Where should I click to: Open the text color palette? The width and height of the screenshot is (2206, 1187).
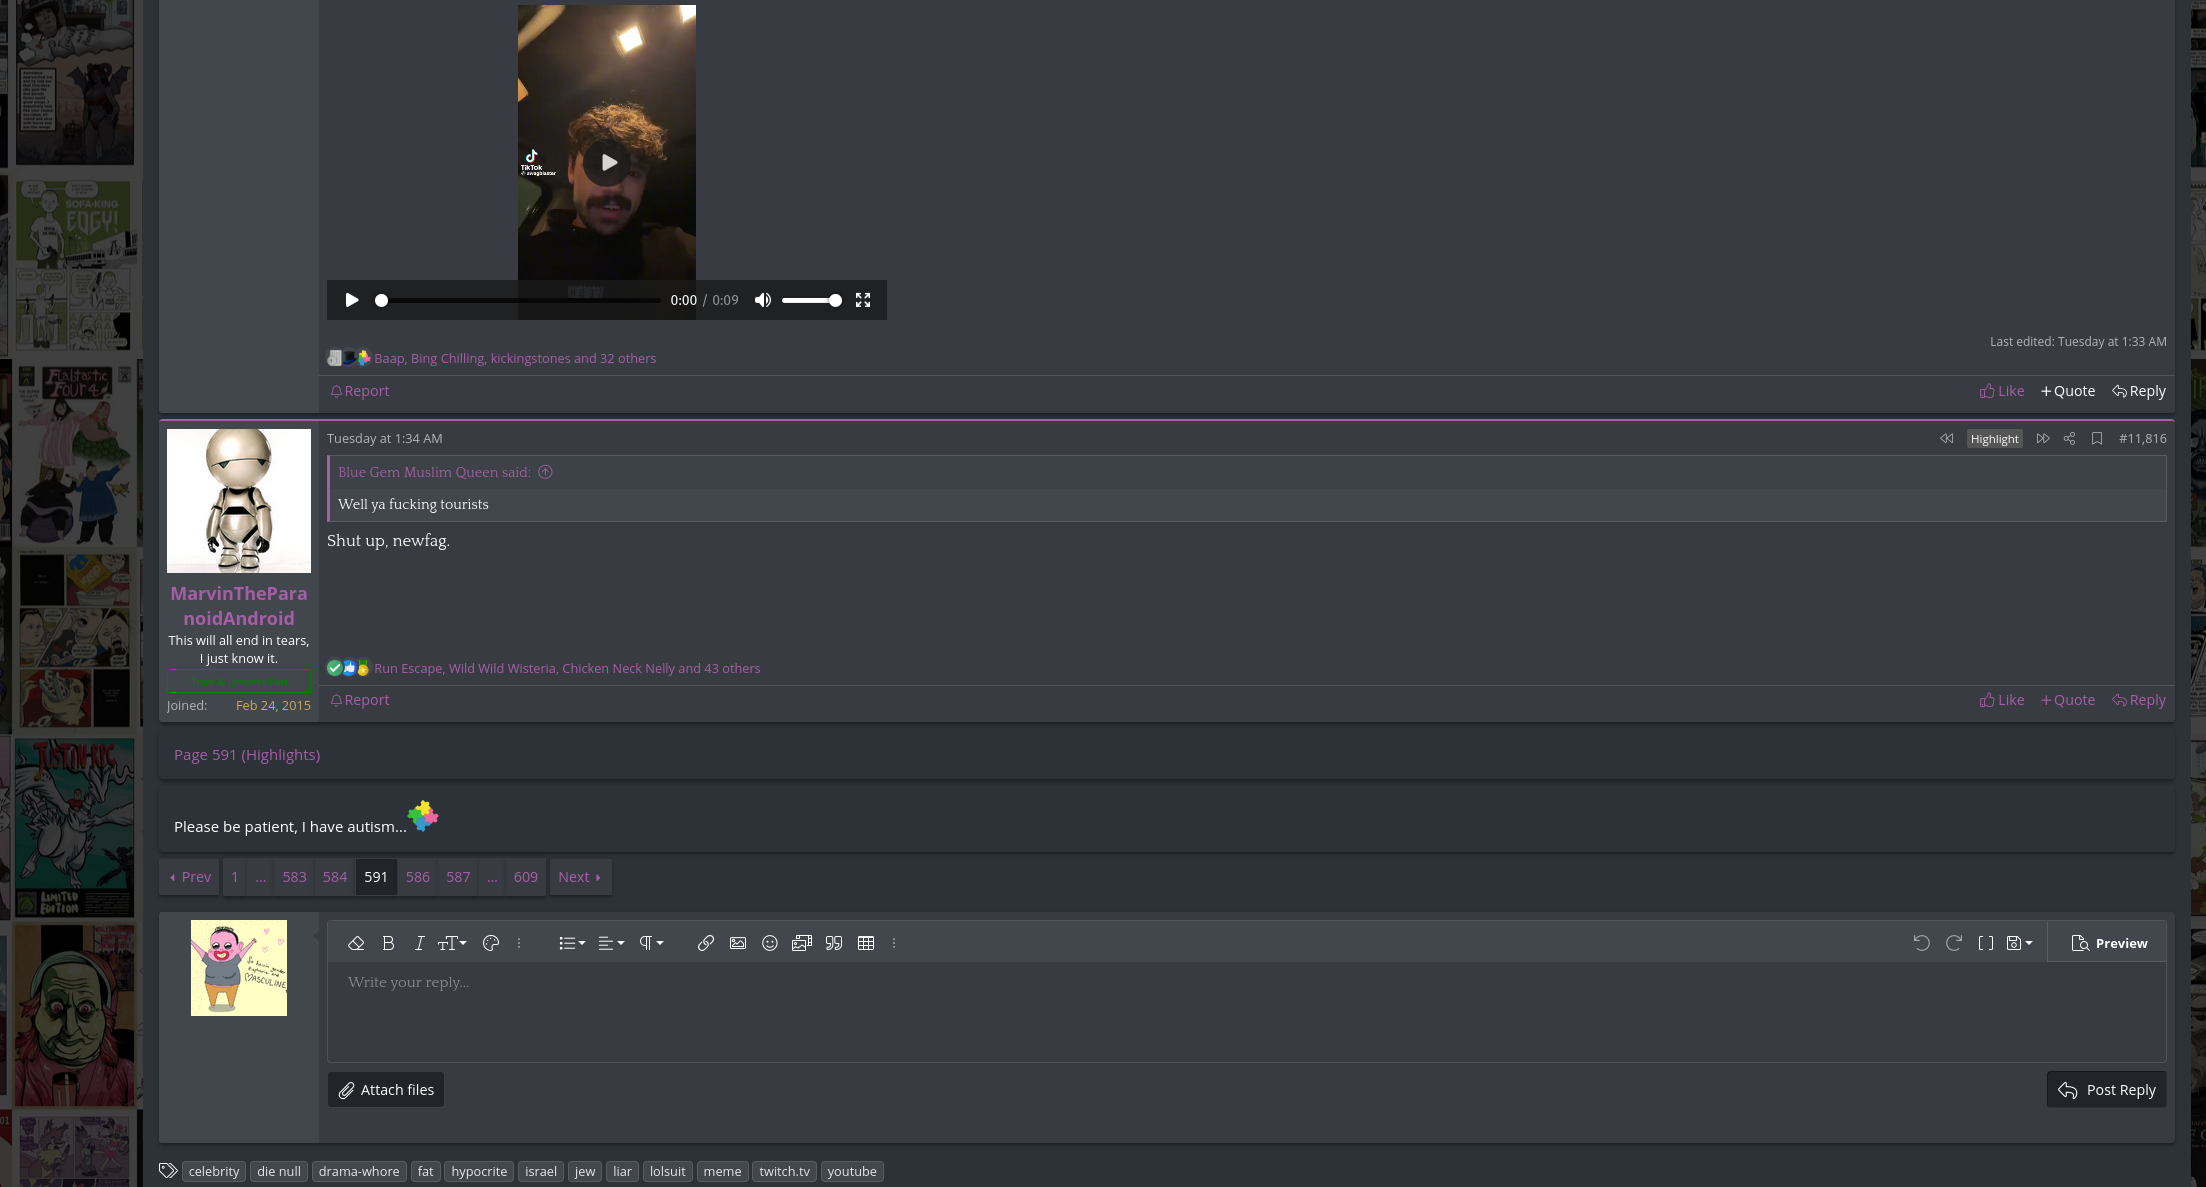tap(491, 943)
